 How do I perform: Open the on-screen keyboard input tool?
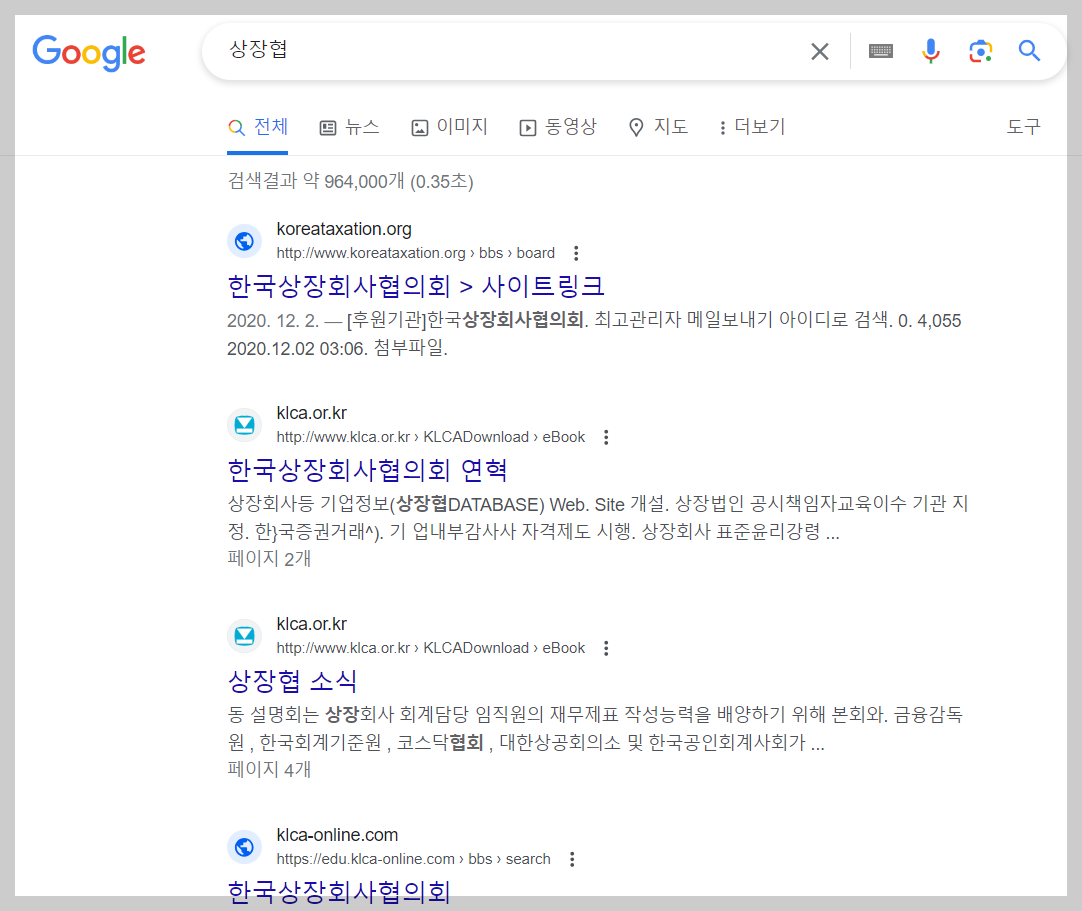881,51
